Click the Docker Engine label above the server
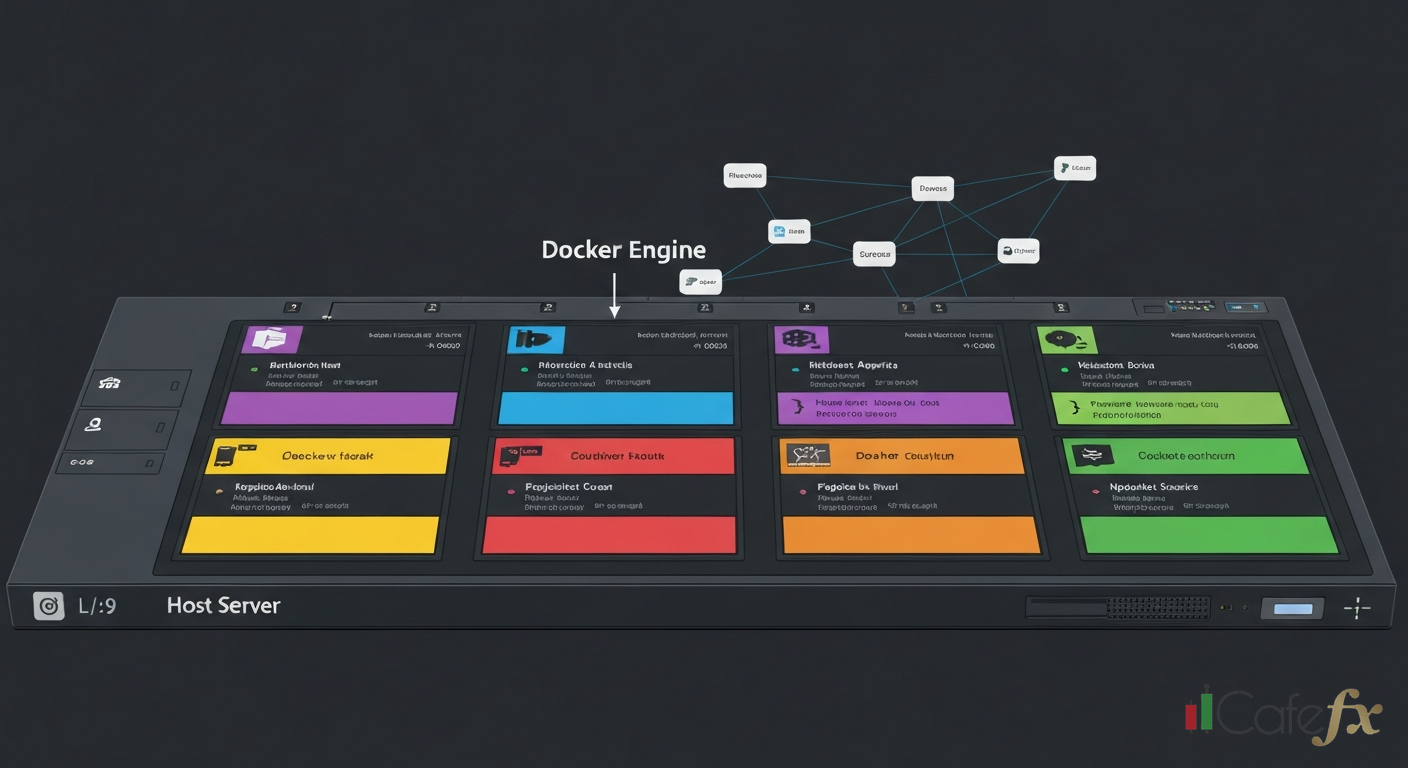Screen dimensions: 1408x768 [x=623, y=249]
